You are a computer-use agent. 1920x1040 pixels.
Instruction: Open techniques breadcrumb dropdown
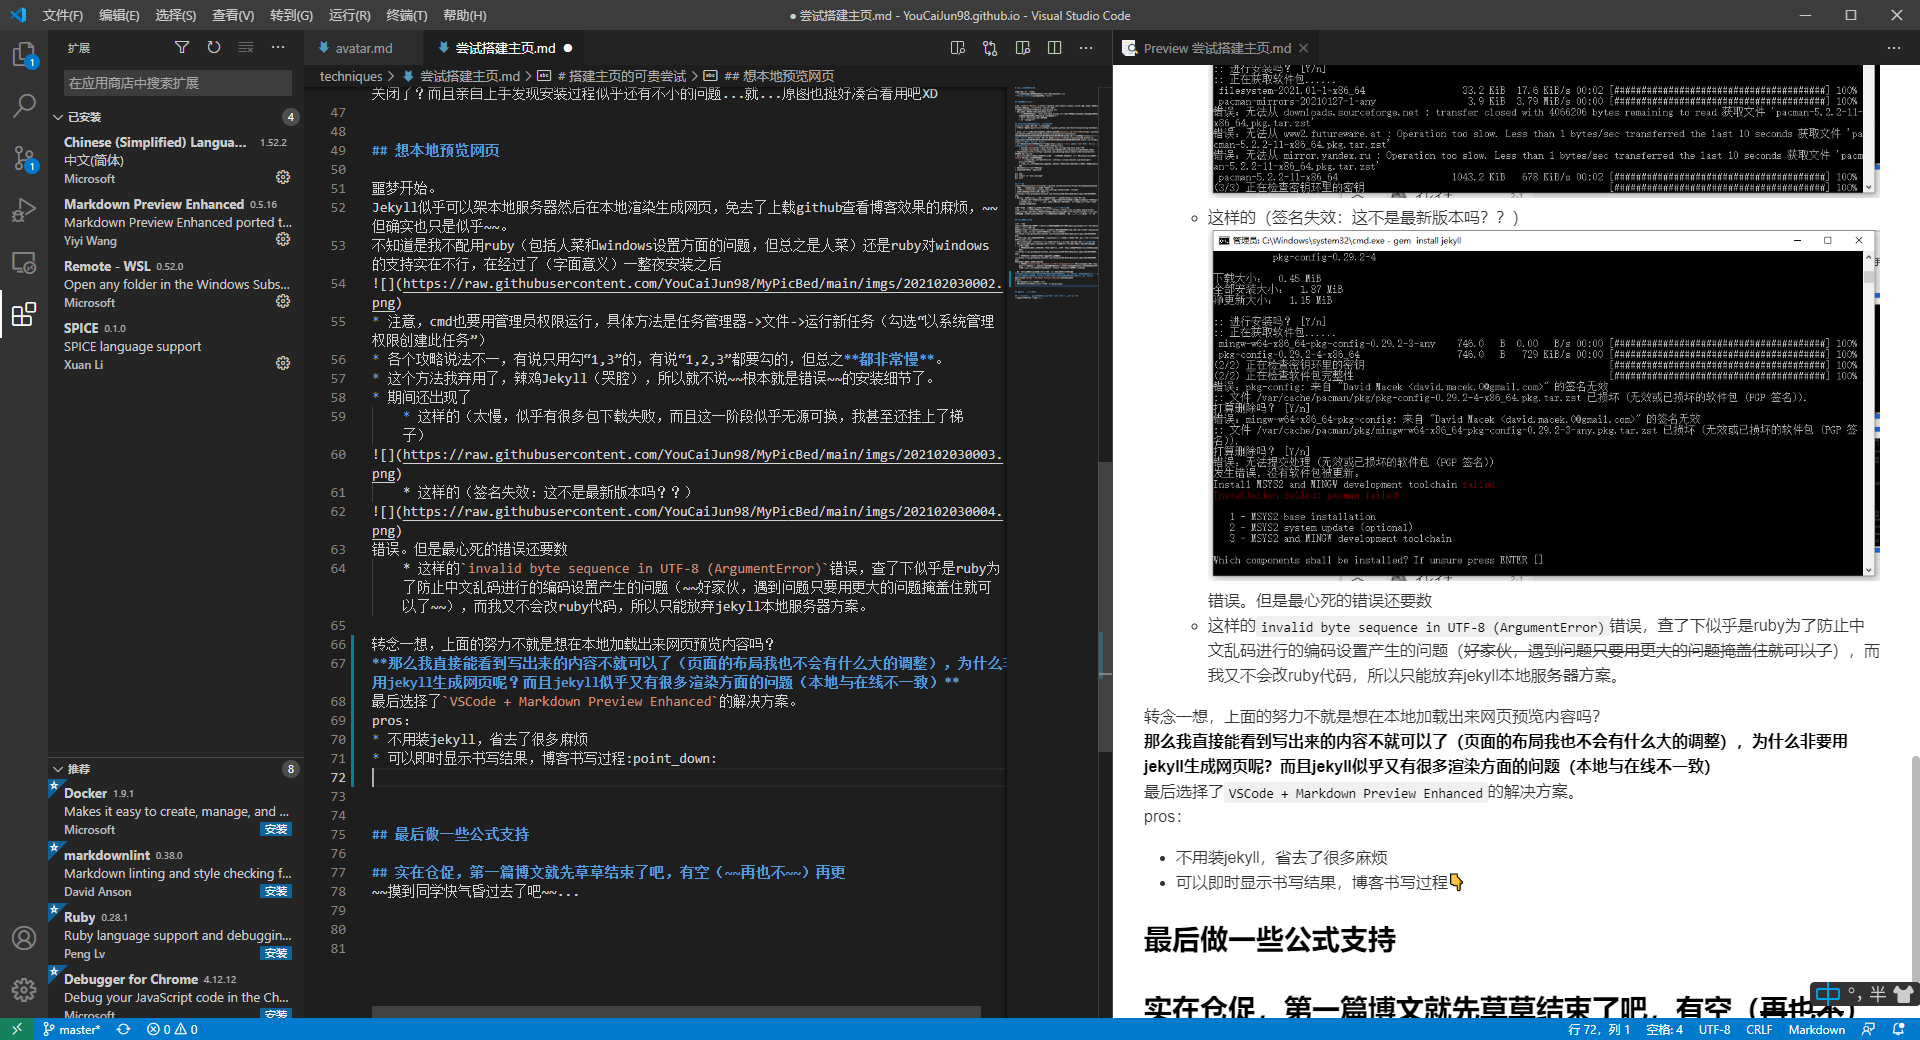click(x=351, y=76)
